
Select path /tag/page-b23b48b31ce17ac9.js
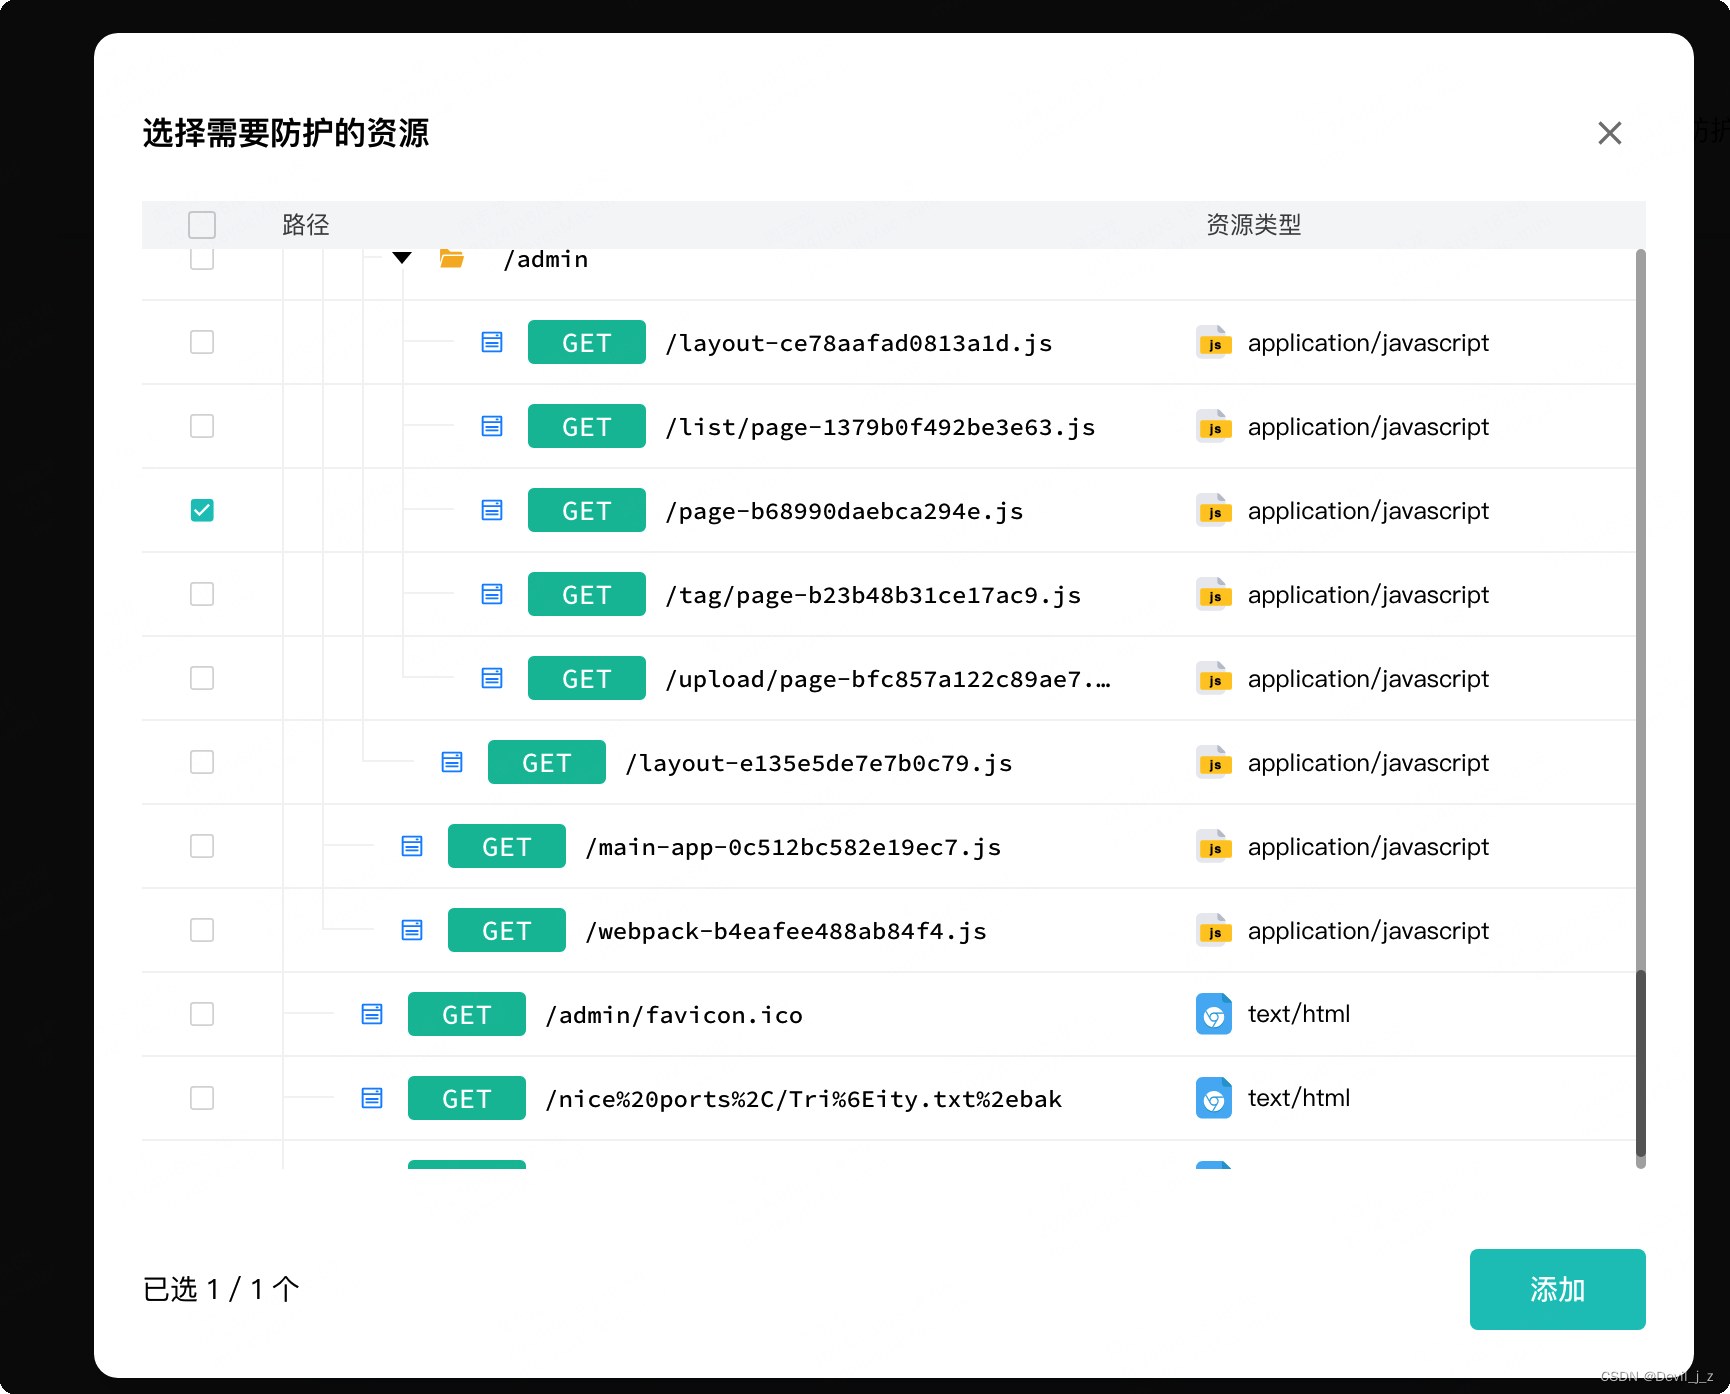click(874, 595)
